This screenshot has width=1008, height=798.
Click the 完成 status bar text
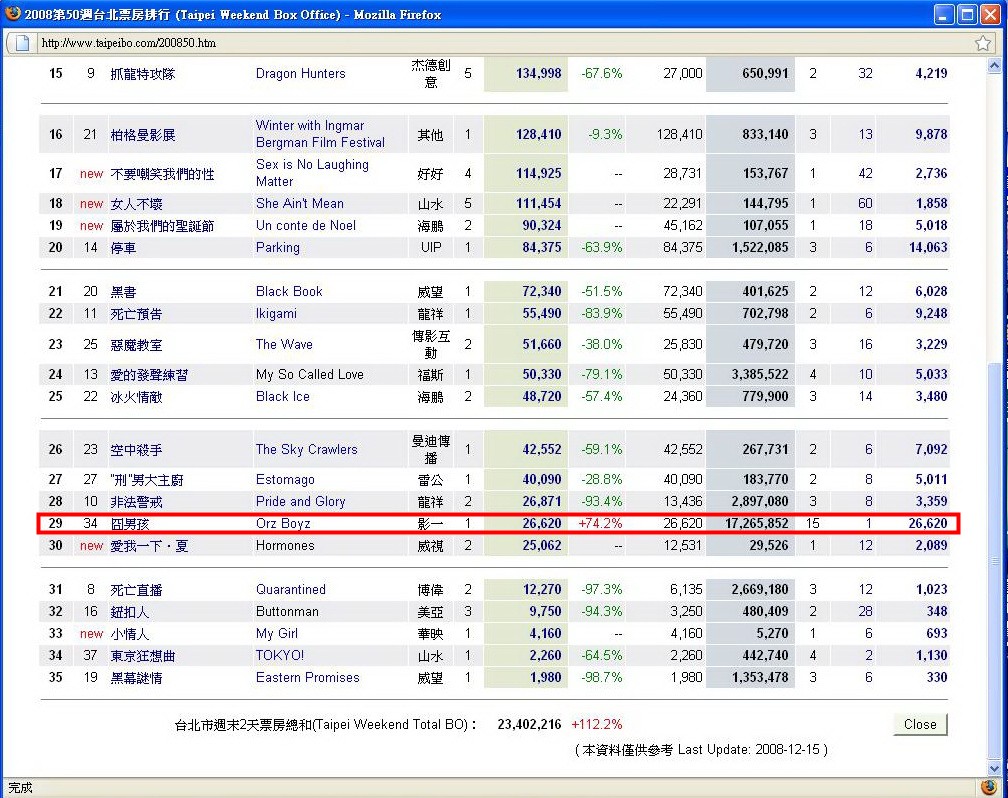(x=20, y=787)
